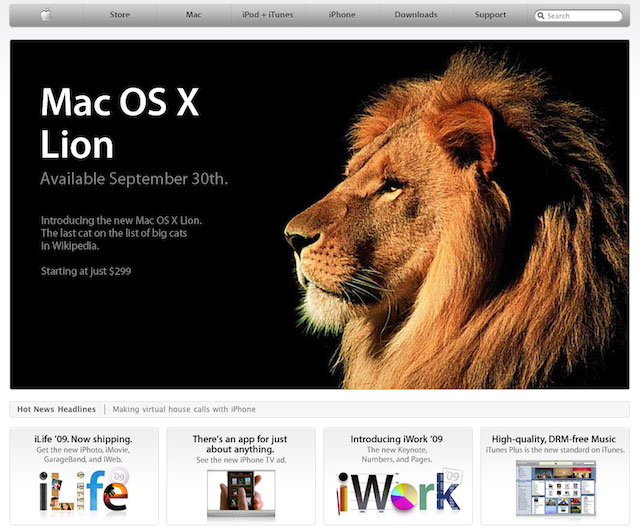Open "Introducing iWork '09" promo heading
The height and width of the screenshot is (529, 640).
click(397, 439)
